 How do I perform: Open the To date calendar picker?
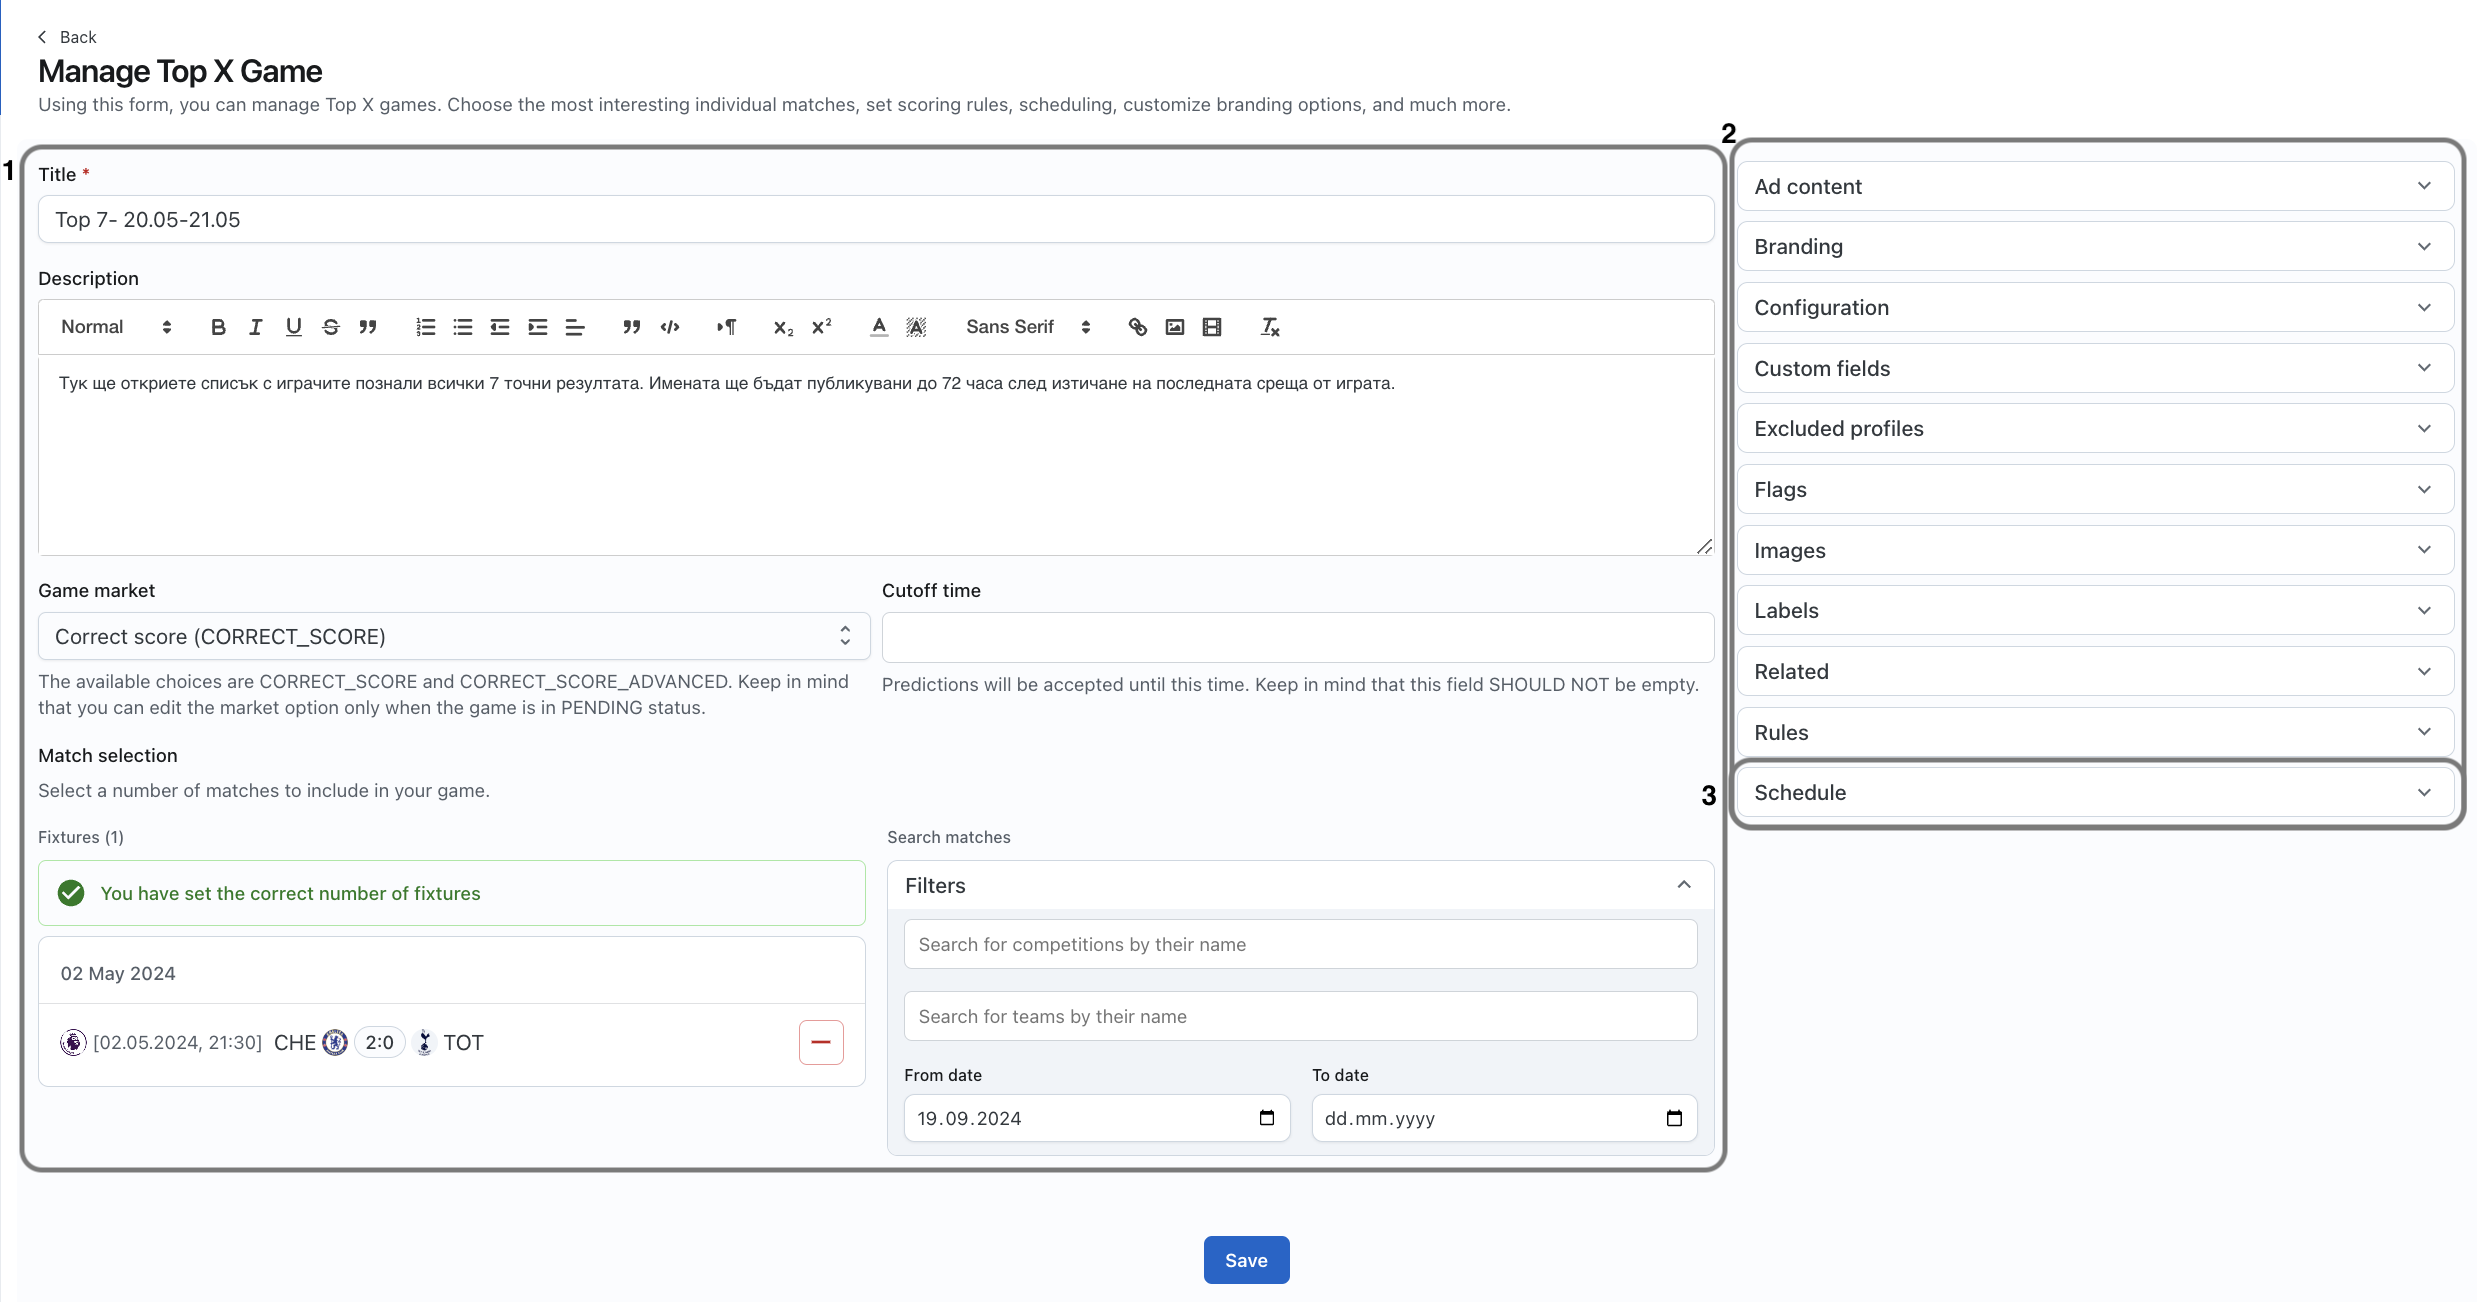[x=1674, y=1118]
